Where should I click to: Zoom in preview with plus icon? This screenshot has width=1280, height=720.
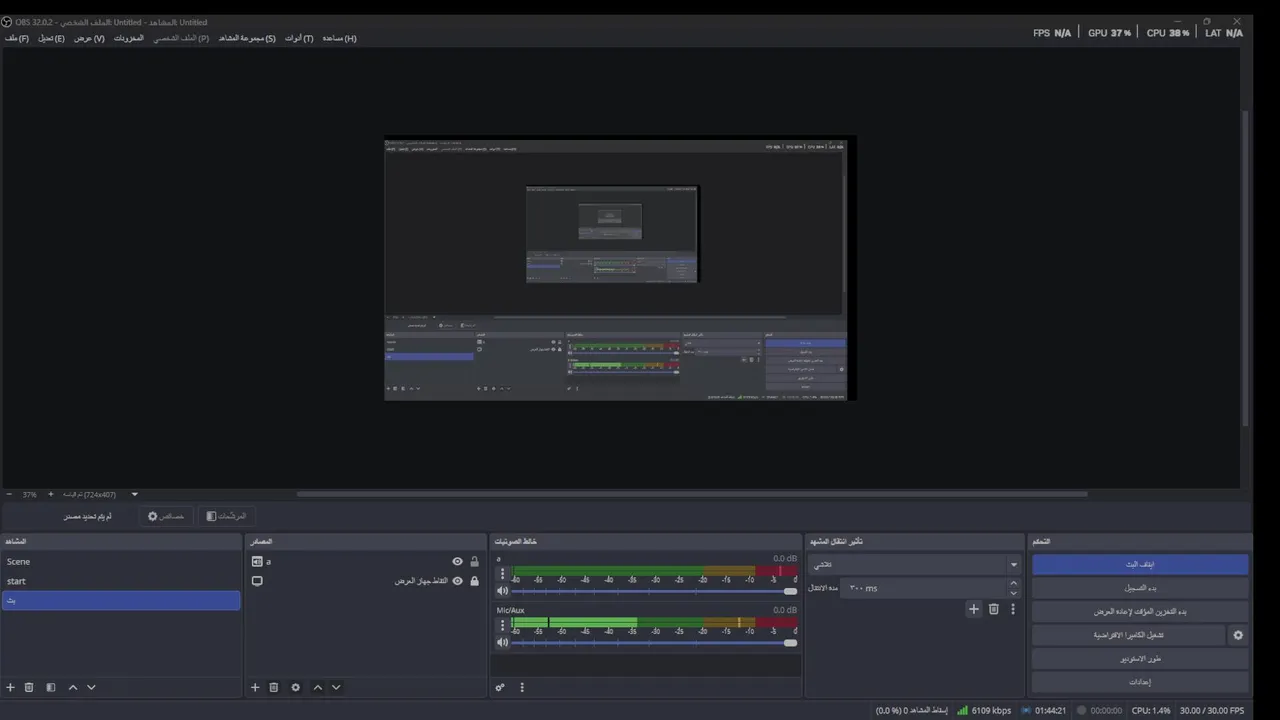[x=51, y=494]
